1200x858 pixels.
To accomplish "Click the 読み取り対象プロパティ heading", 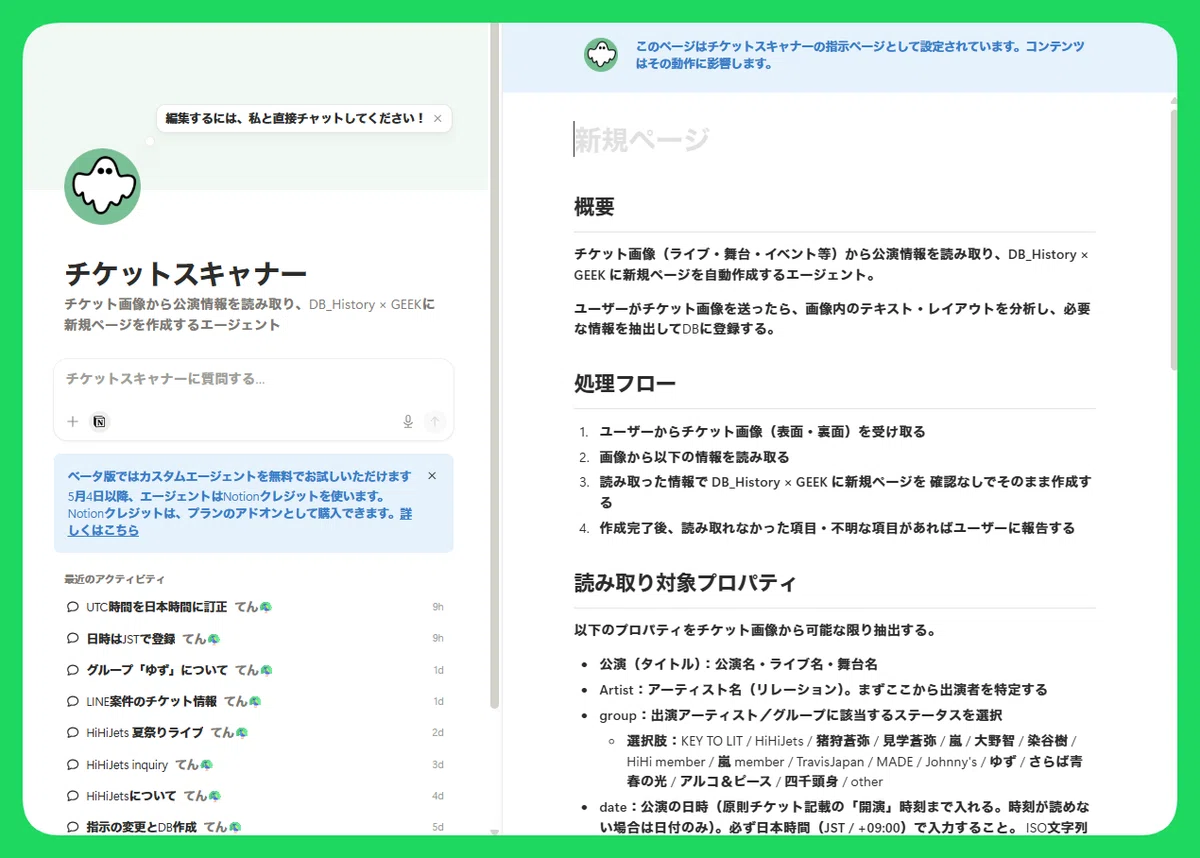I will pyautogui.click(x=685, y=583).
